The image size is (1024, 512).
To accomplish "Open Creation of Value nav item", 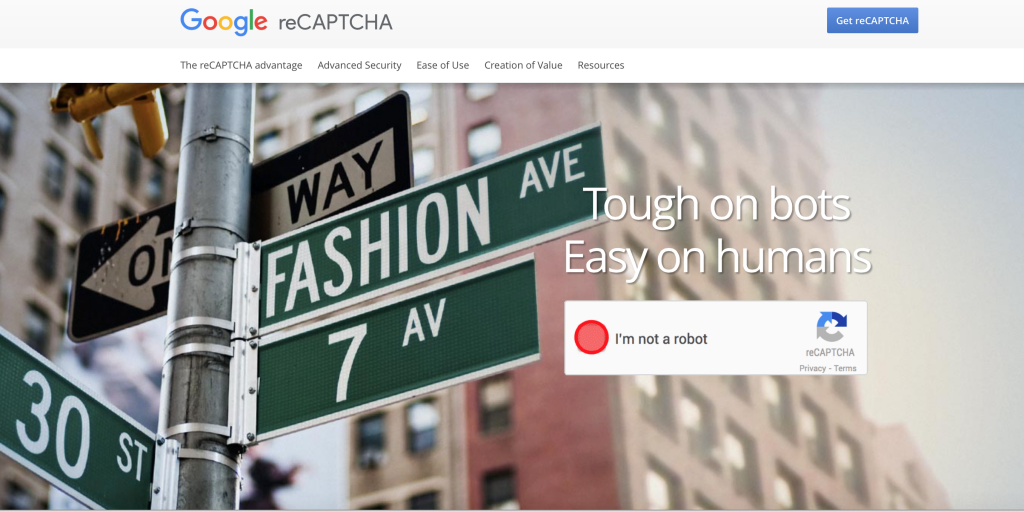I will pyautogui.click(x=523, y=65).
